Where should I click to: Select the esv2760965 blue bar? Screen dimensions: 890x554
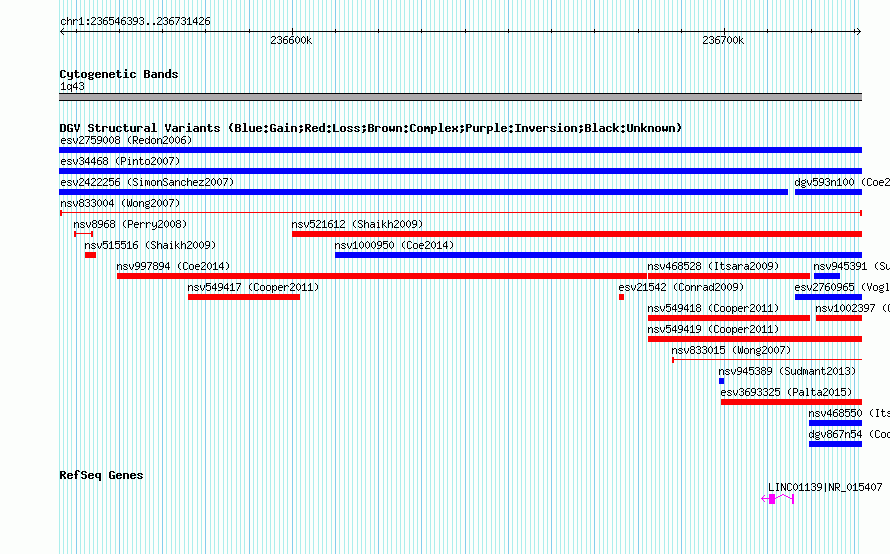(x=828, y=297)
